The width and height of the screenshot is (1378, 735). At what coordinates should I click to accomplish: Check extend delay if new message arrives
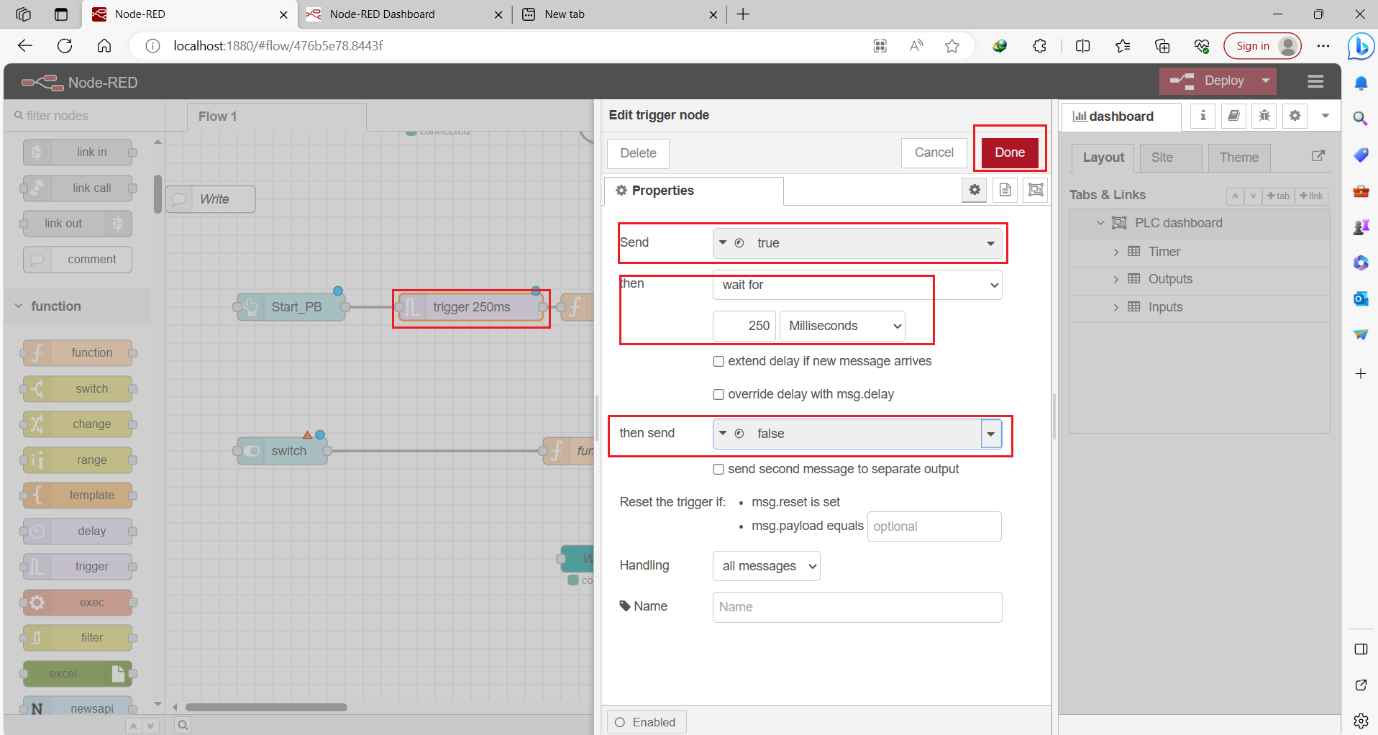point(718,361)
